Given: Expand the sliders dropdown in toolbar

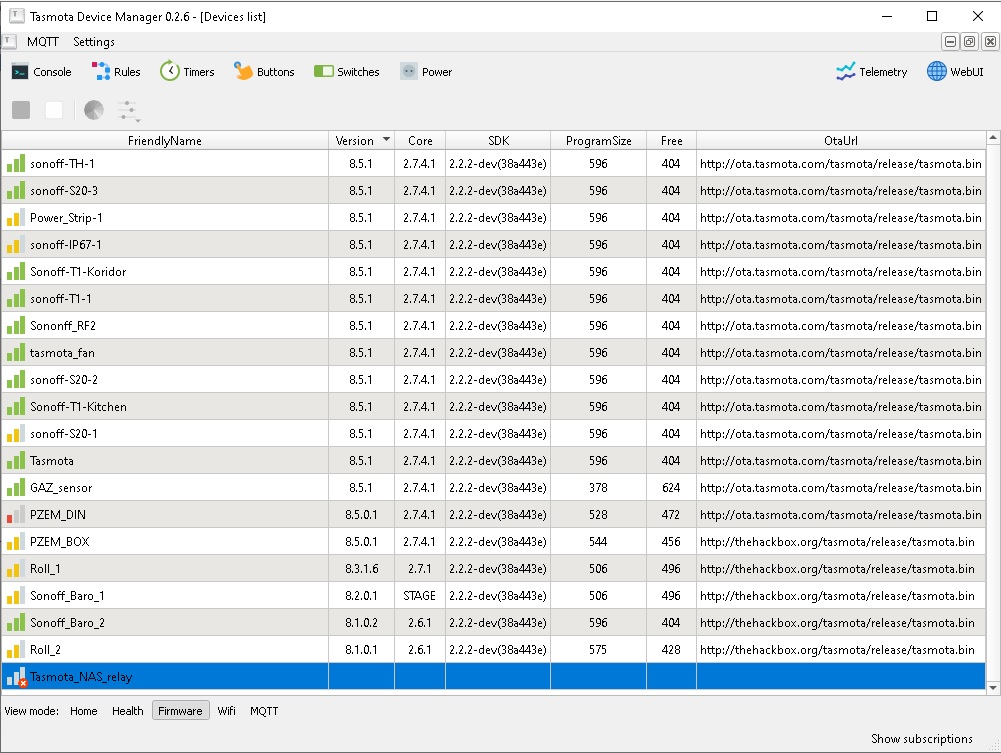Looking at the screenshot, I should 128,111.
